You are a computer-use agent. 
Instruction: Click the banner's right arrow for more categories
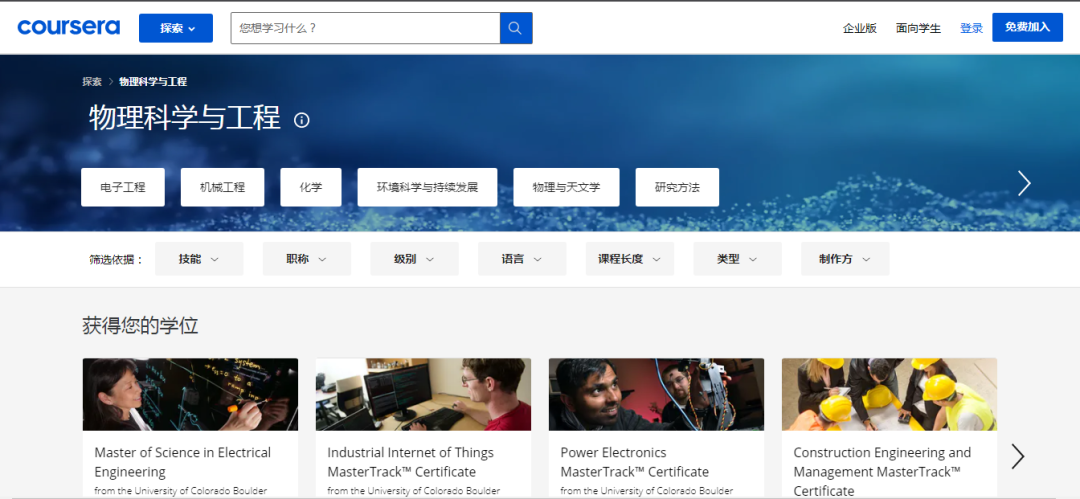1024,183
